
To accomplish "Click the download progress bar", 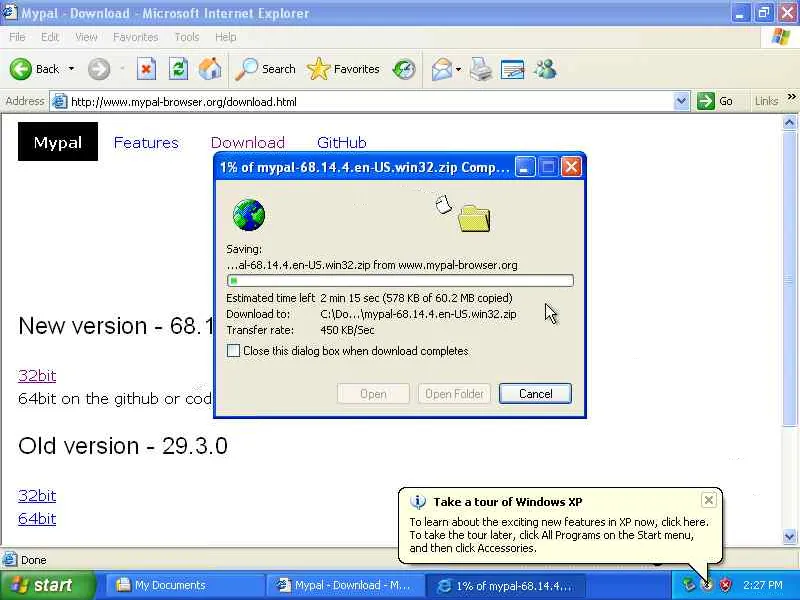I will (400, 281).
